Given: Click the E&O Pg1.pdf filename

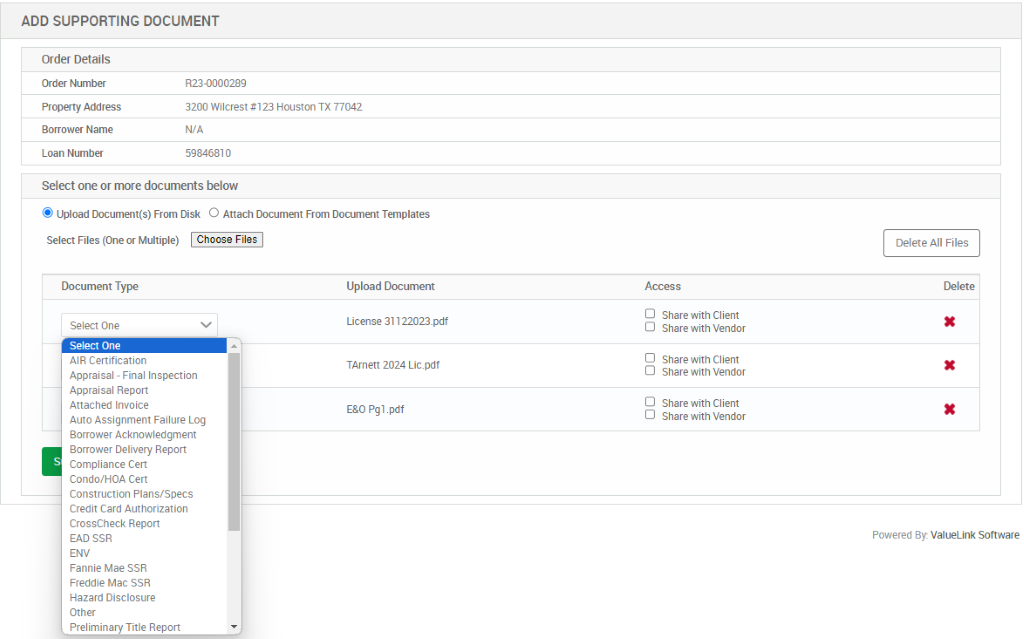Looking at the screenshot, I should click(x=375, y=410).
